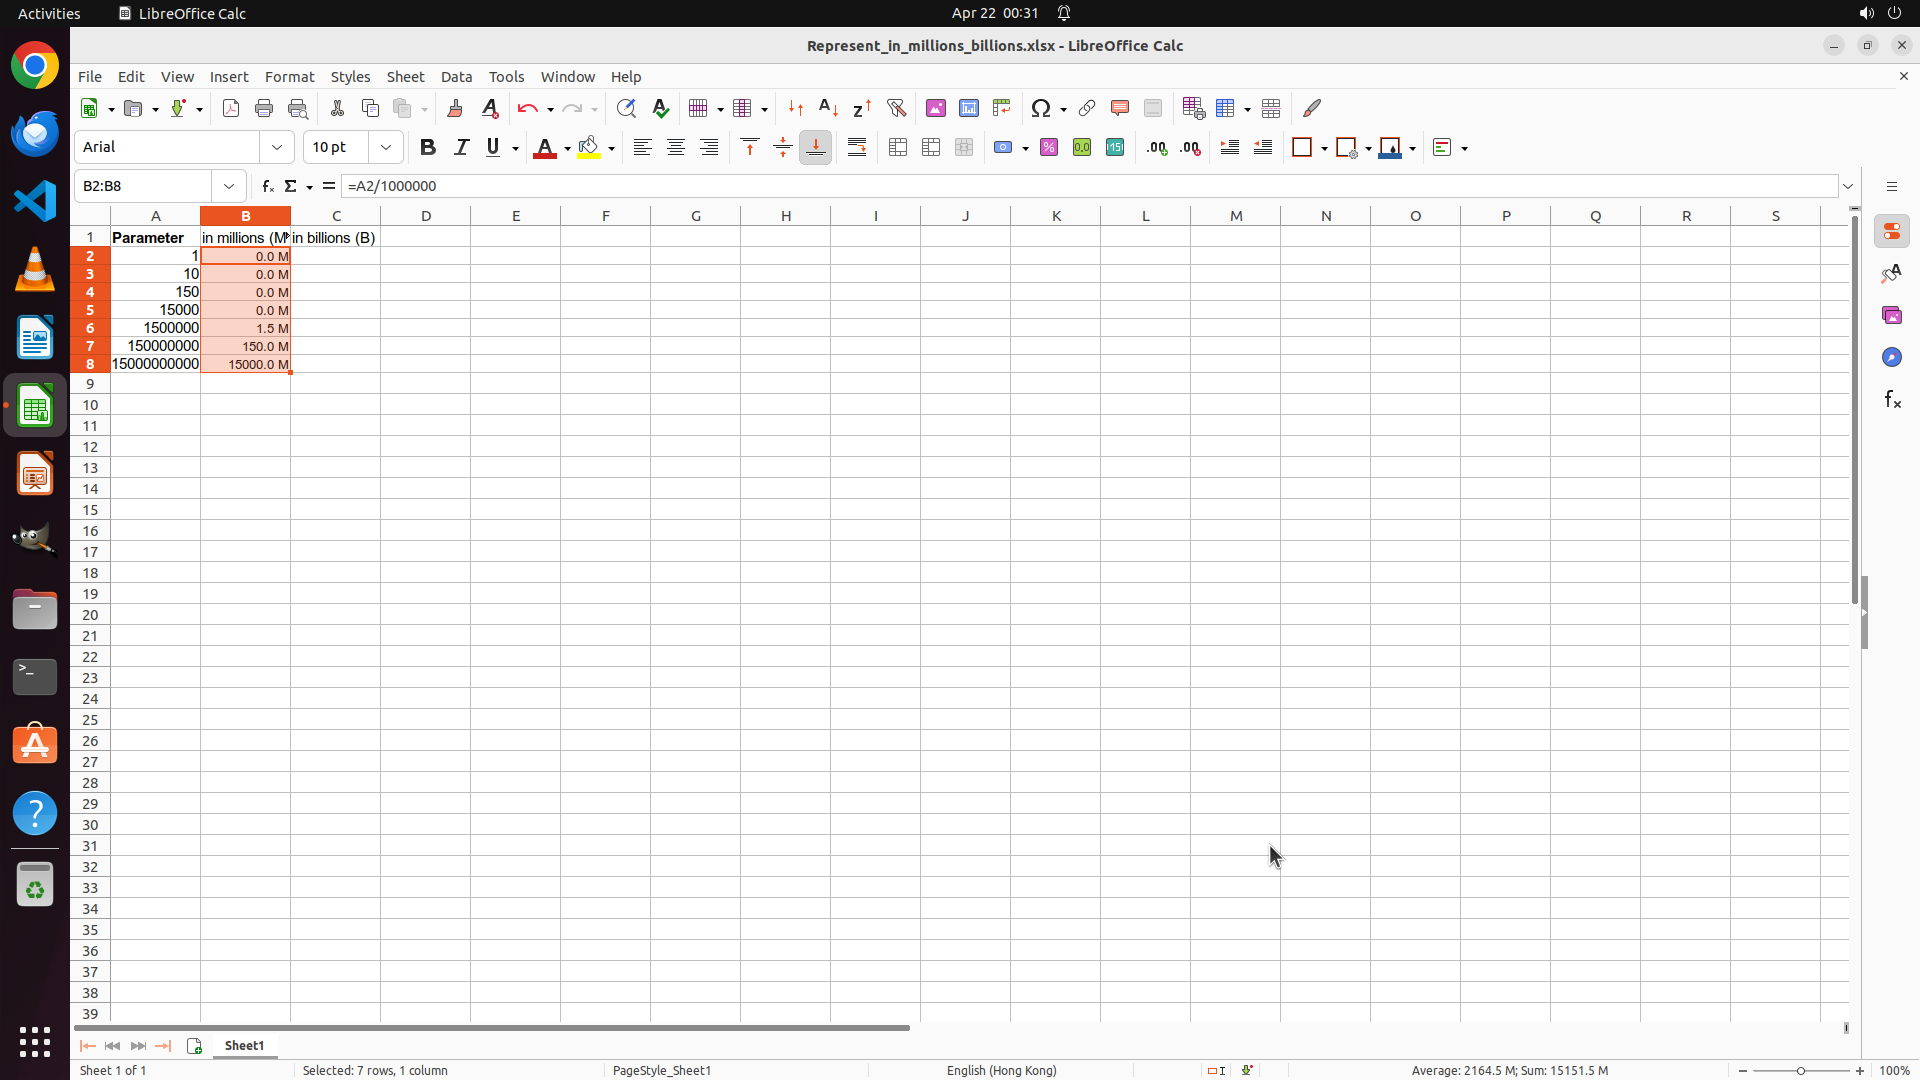Expand the font name dropdown
The width and height of the screenshot is (1920, 1080).
tap(277, 148)
